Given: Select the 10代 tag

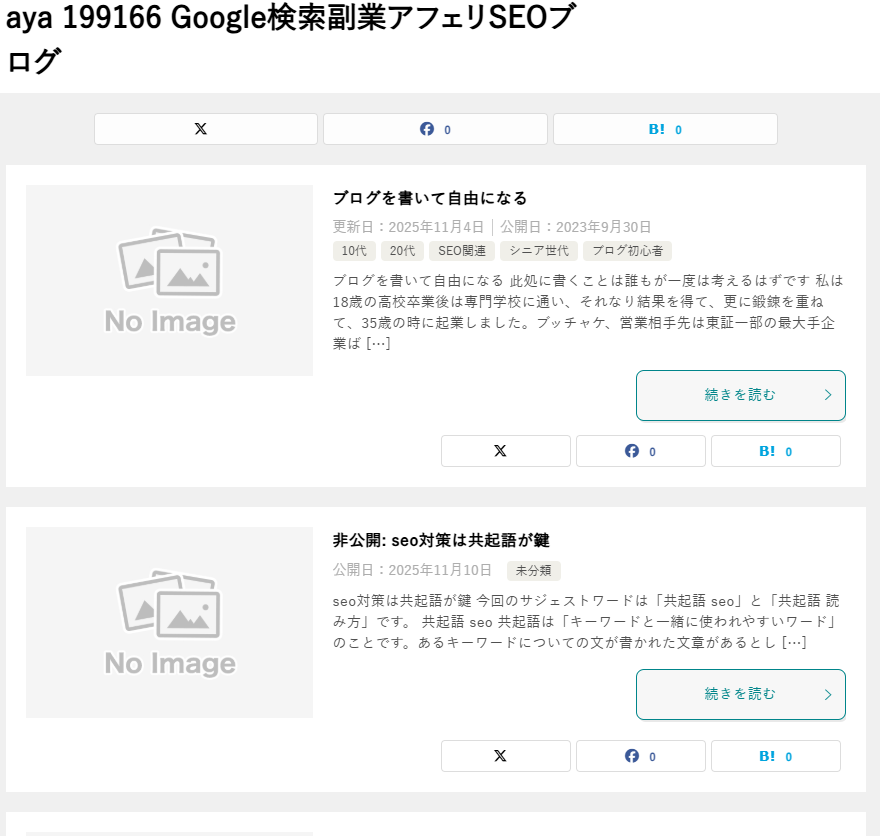Looking at the screenshot, I should [354, 251].
